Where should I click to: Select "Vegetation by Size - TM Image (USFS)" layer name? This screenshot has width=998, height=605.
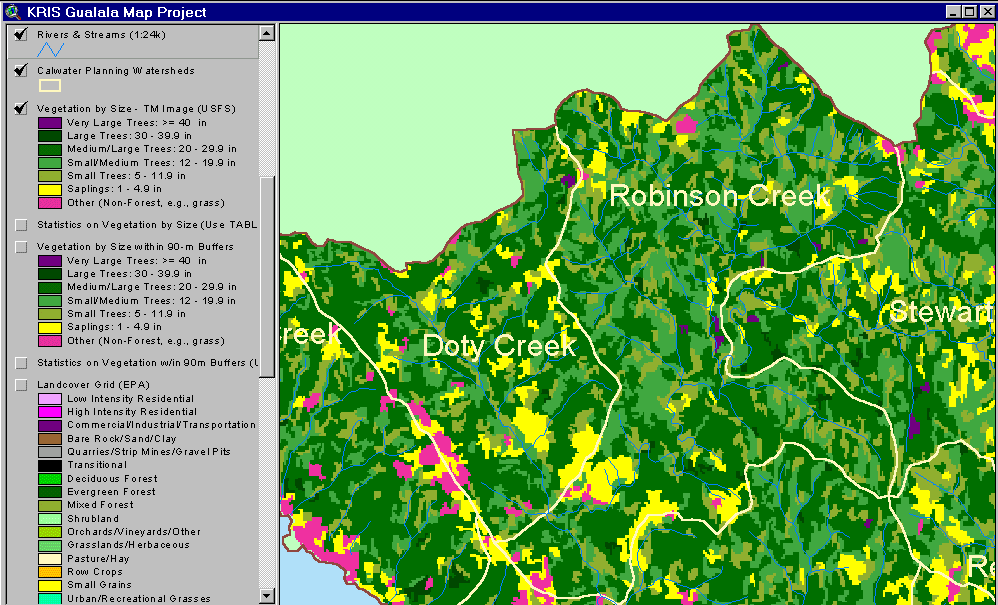[136, 109]
